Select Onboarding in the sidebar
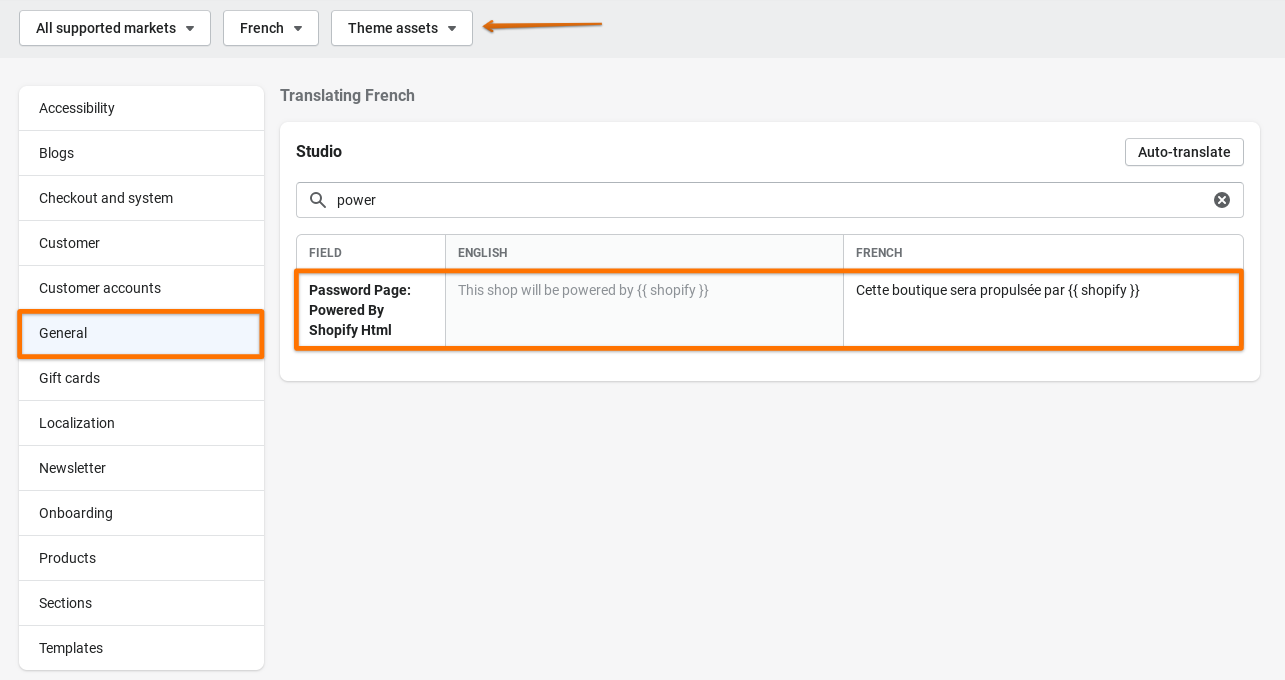Image resolution: width=1285 pixels, height=680 pixels. tap(141, 513)
